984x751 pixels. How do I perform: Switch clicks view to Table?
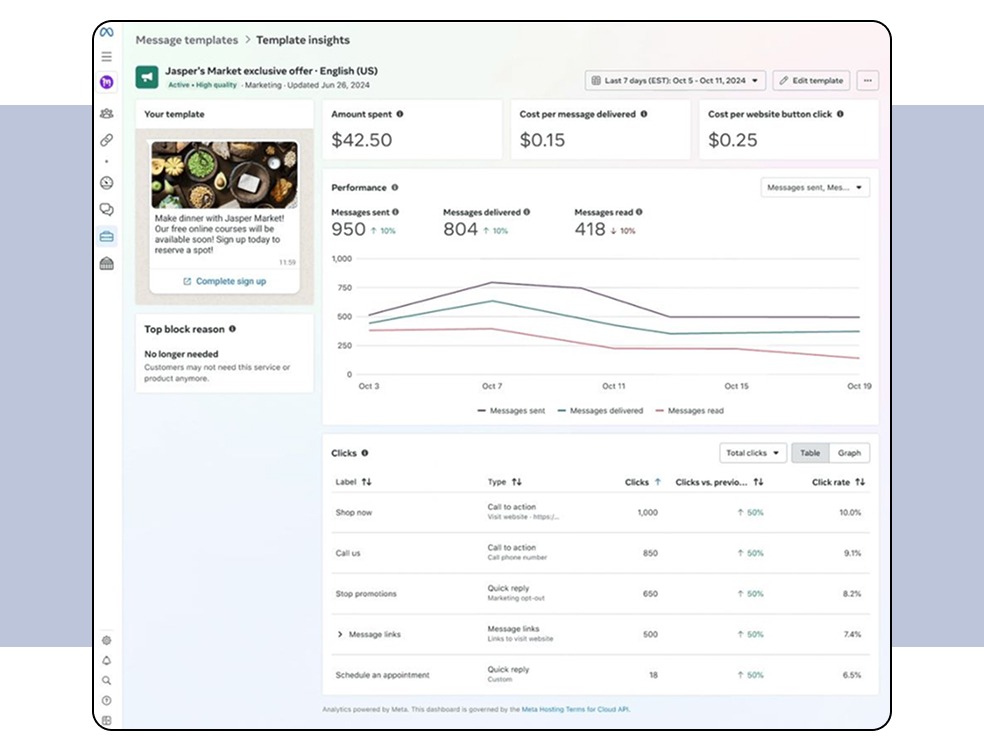pos(810,453)
